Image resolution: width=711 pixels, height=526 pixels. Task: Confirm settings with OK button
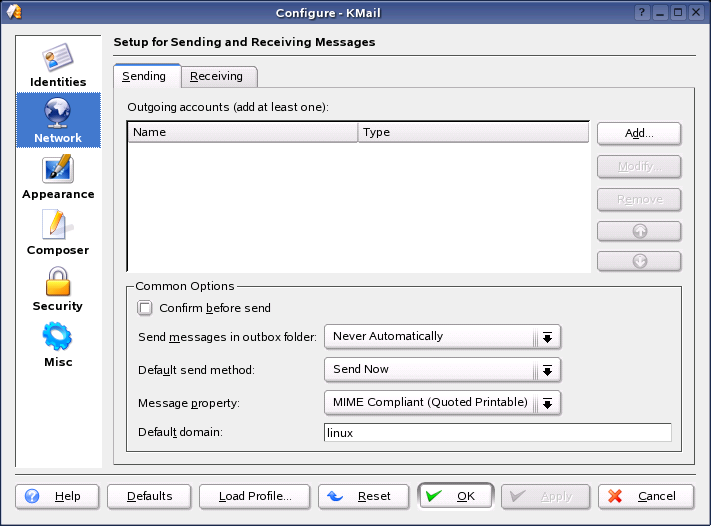coord(455,497)
